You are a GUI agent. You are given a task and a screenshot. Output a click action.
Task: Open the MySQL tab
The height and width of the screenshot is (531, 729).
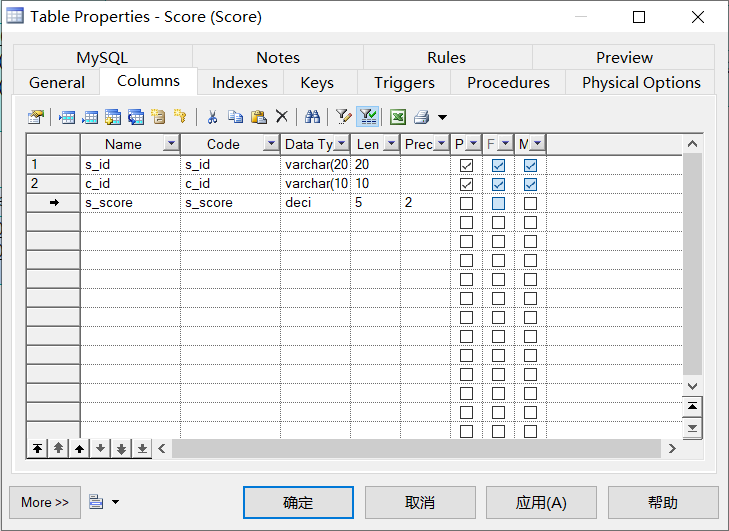(x=102, y=58)
